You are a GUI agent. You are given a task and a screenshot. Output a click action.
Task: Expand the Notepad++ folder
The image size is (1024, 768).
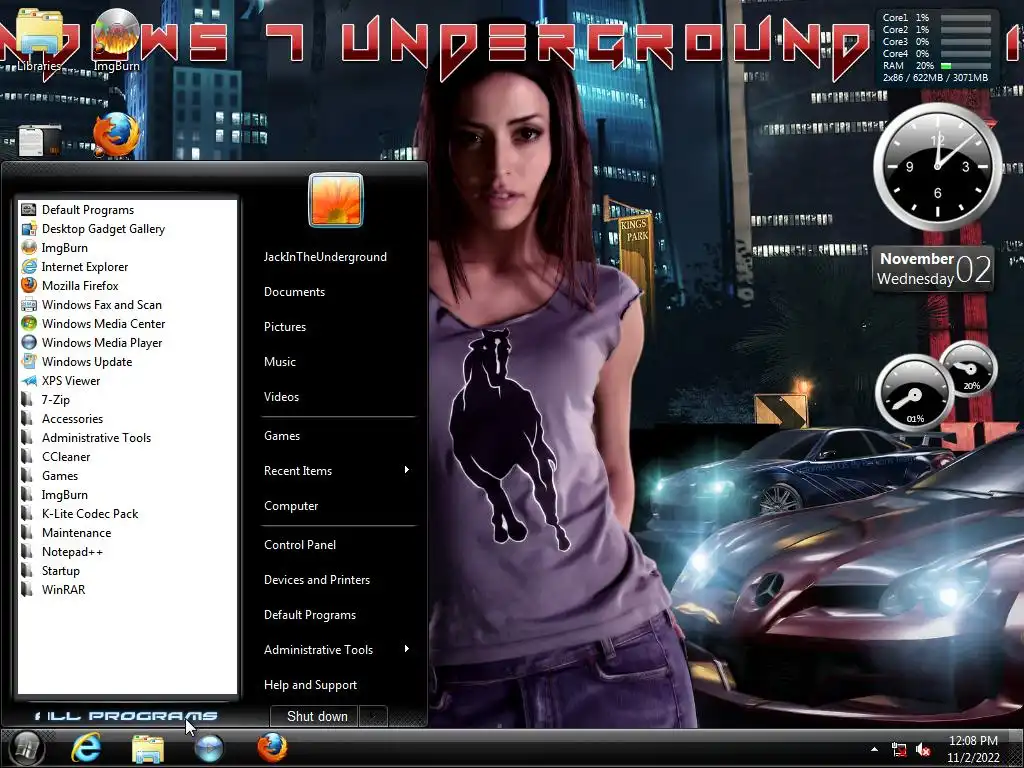click(x=127, y=551)
